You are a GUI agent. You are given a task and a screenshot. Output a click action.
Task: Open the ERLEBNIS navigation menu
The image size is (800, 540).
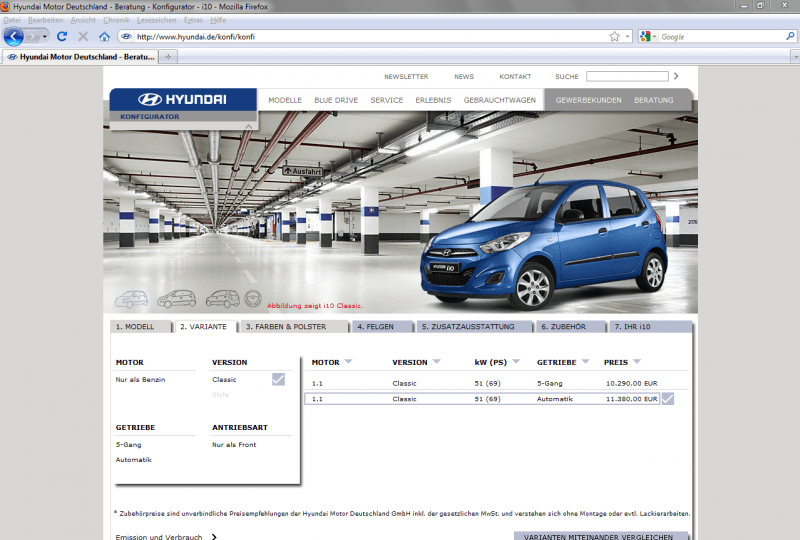tap(433, 100)
